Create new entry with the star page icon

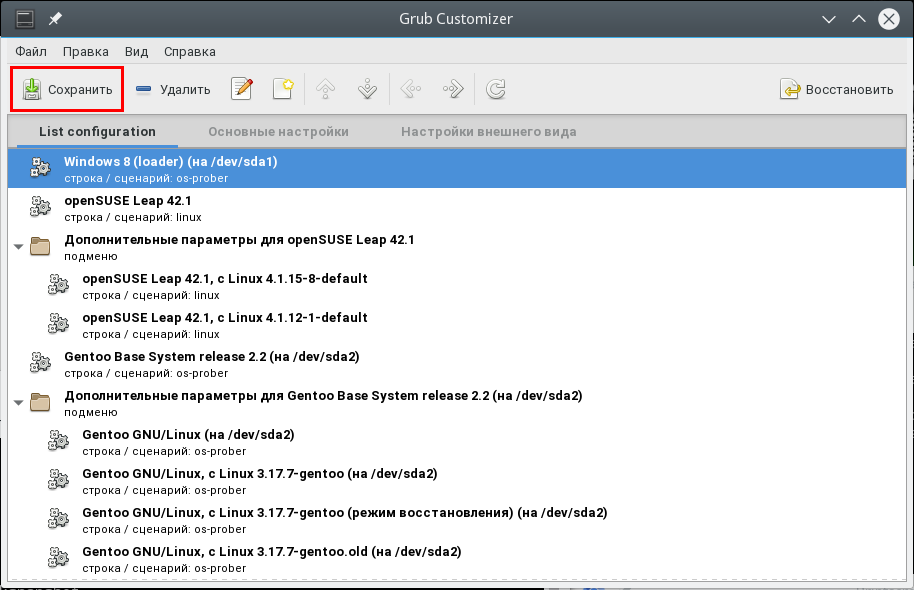click(283, 89)
